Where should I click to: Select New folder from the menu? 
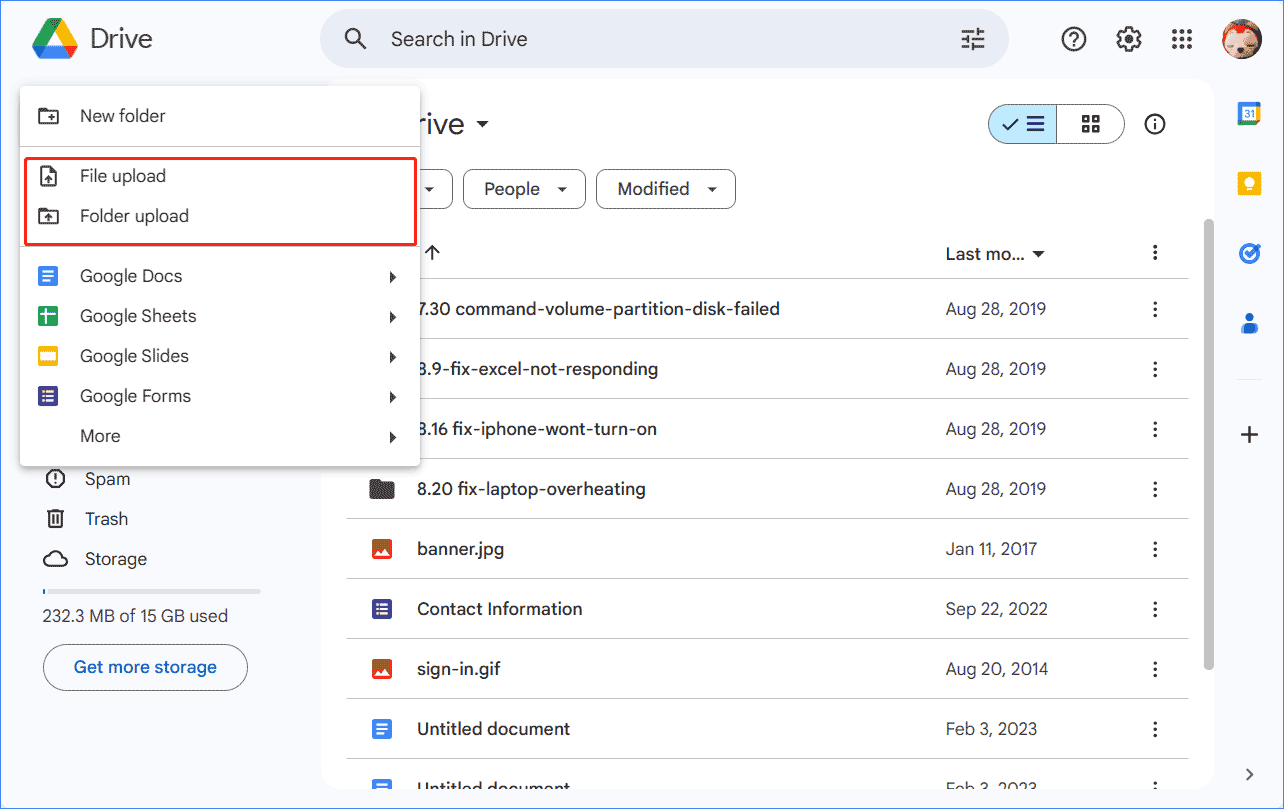[122, 115]
